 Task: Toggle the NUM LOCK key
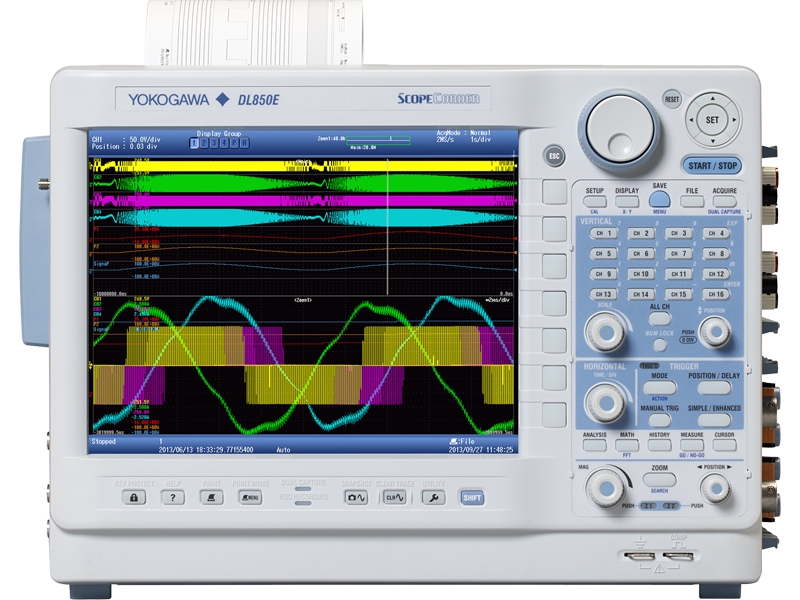660,345
